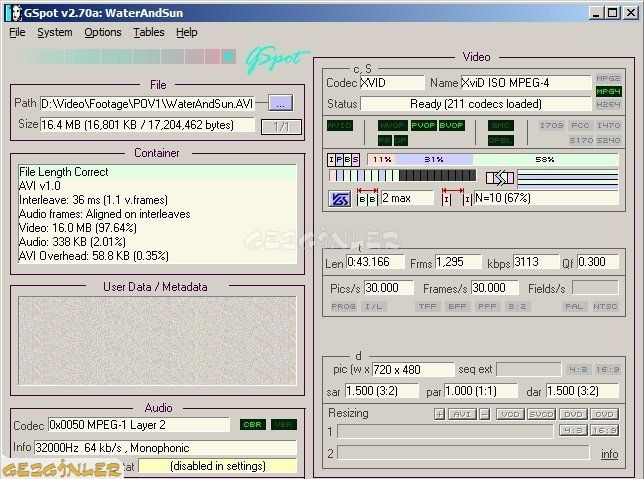Click the blue frame-analysis button
The height and width of the screenshot is (479, 644).
click(340, 199)
